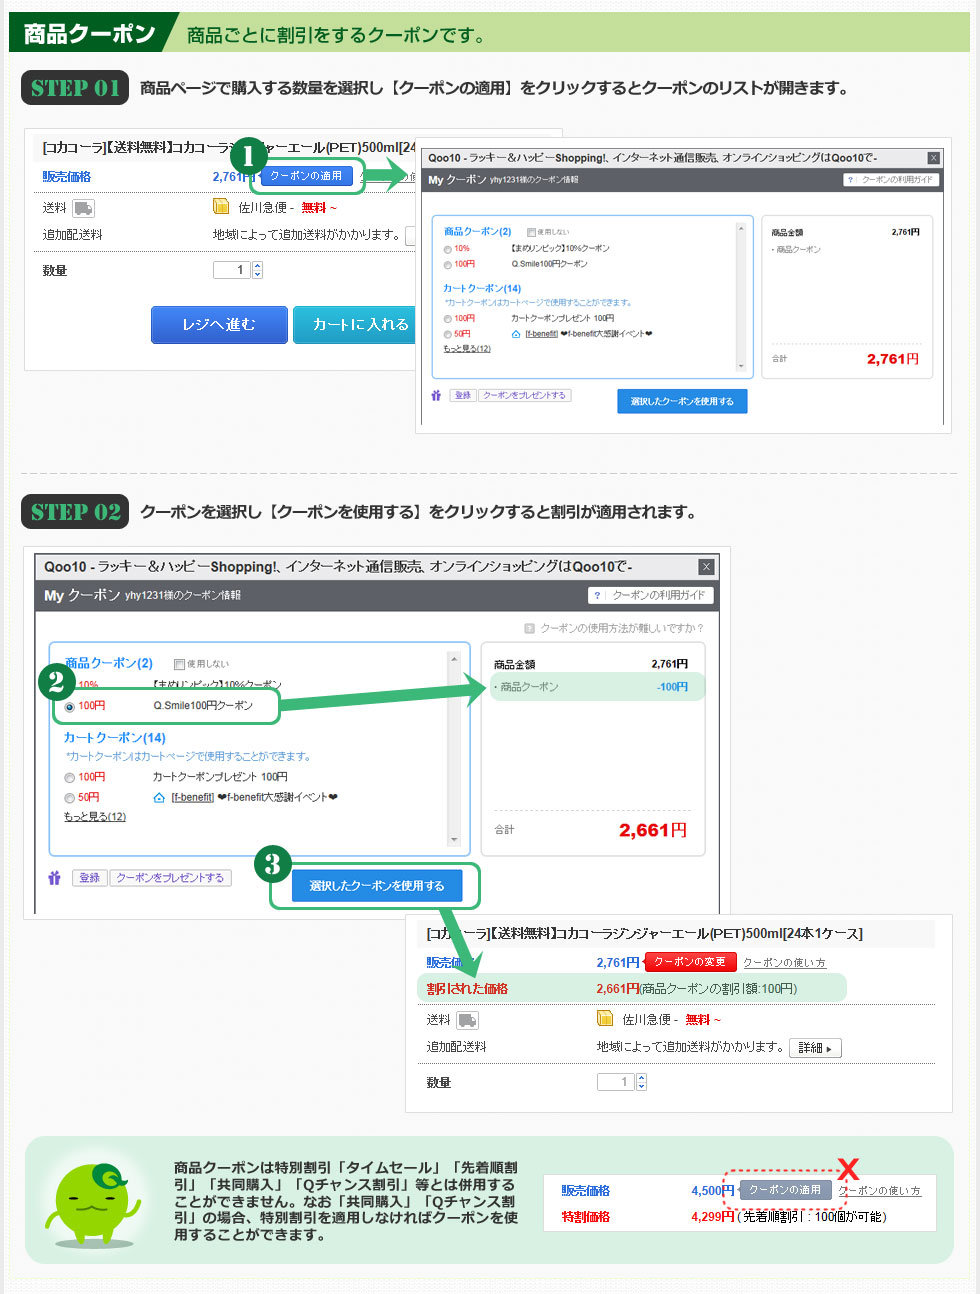The image size is (980, 1294).
Task: Click the purple gift icon in the STEP 01 popup
Action: click(436, 395)
